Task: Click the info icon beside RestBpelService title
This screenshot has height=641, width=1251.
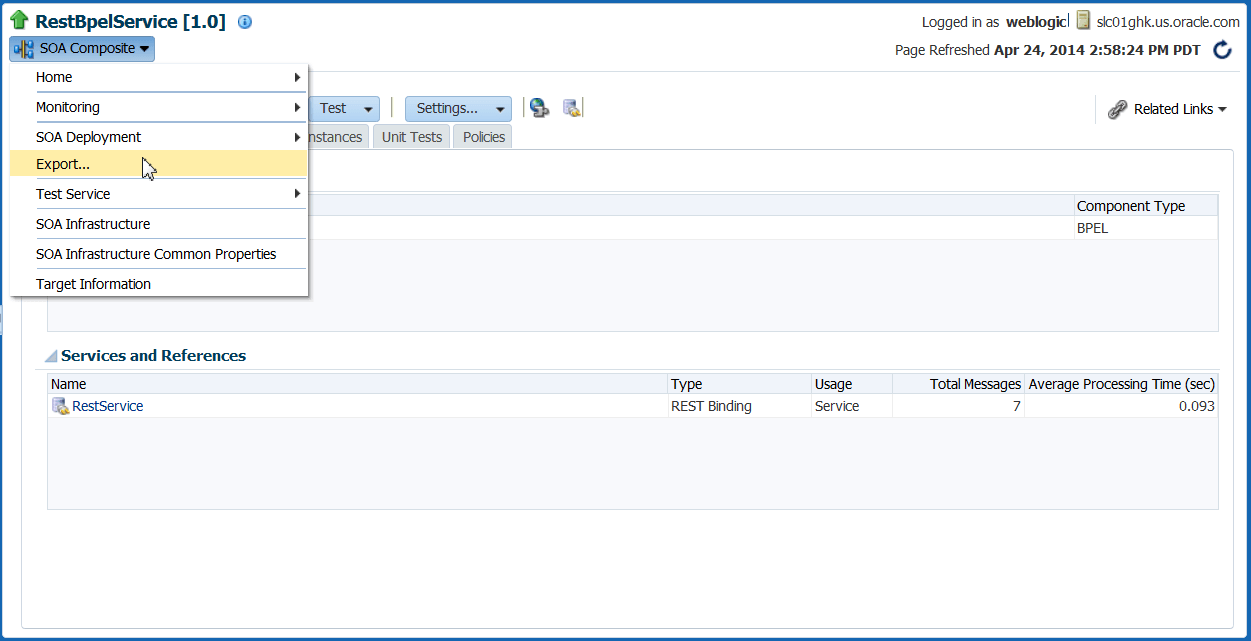Action: pos(245,22)
